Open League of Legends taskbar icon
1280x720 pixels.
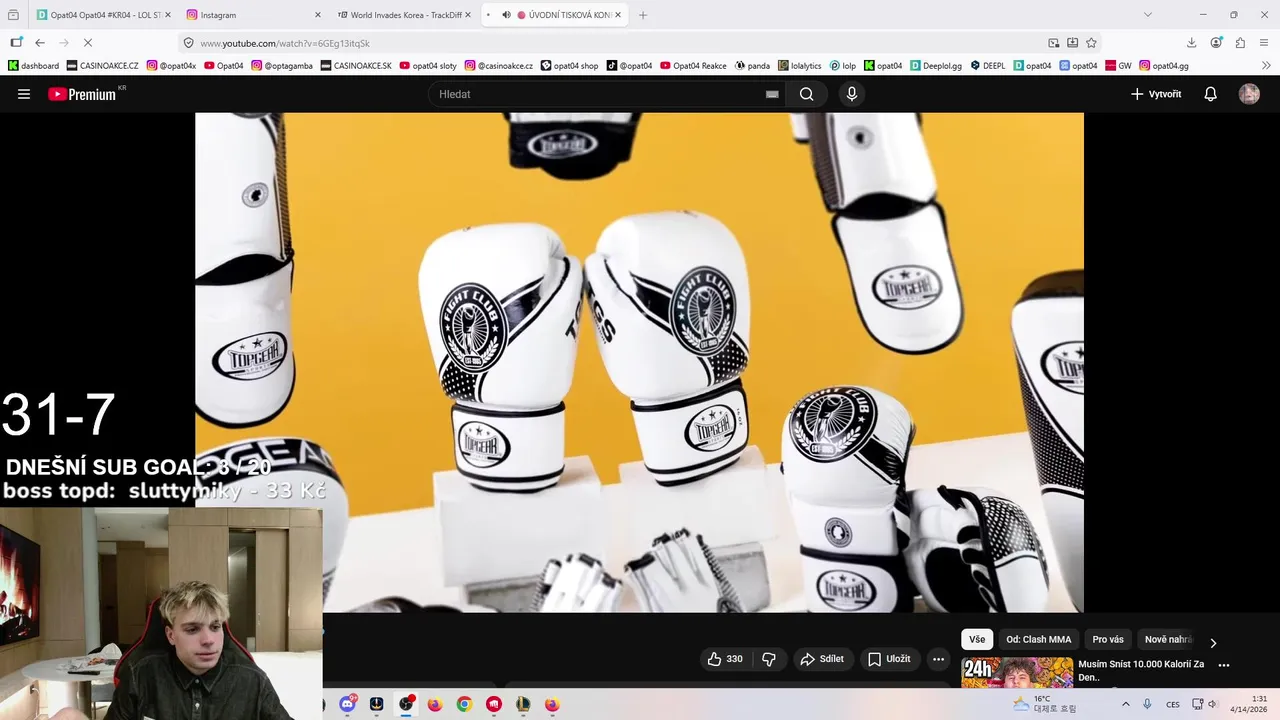(x=522, y=704)
